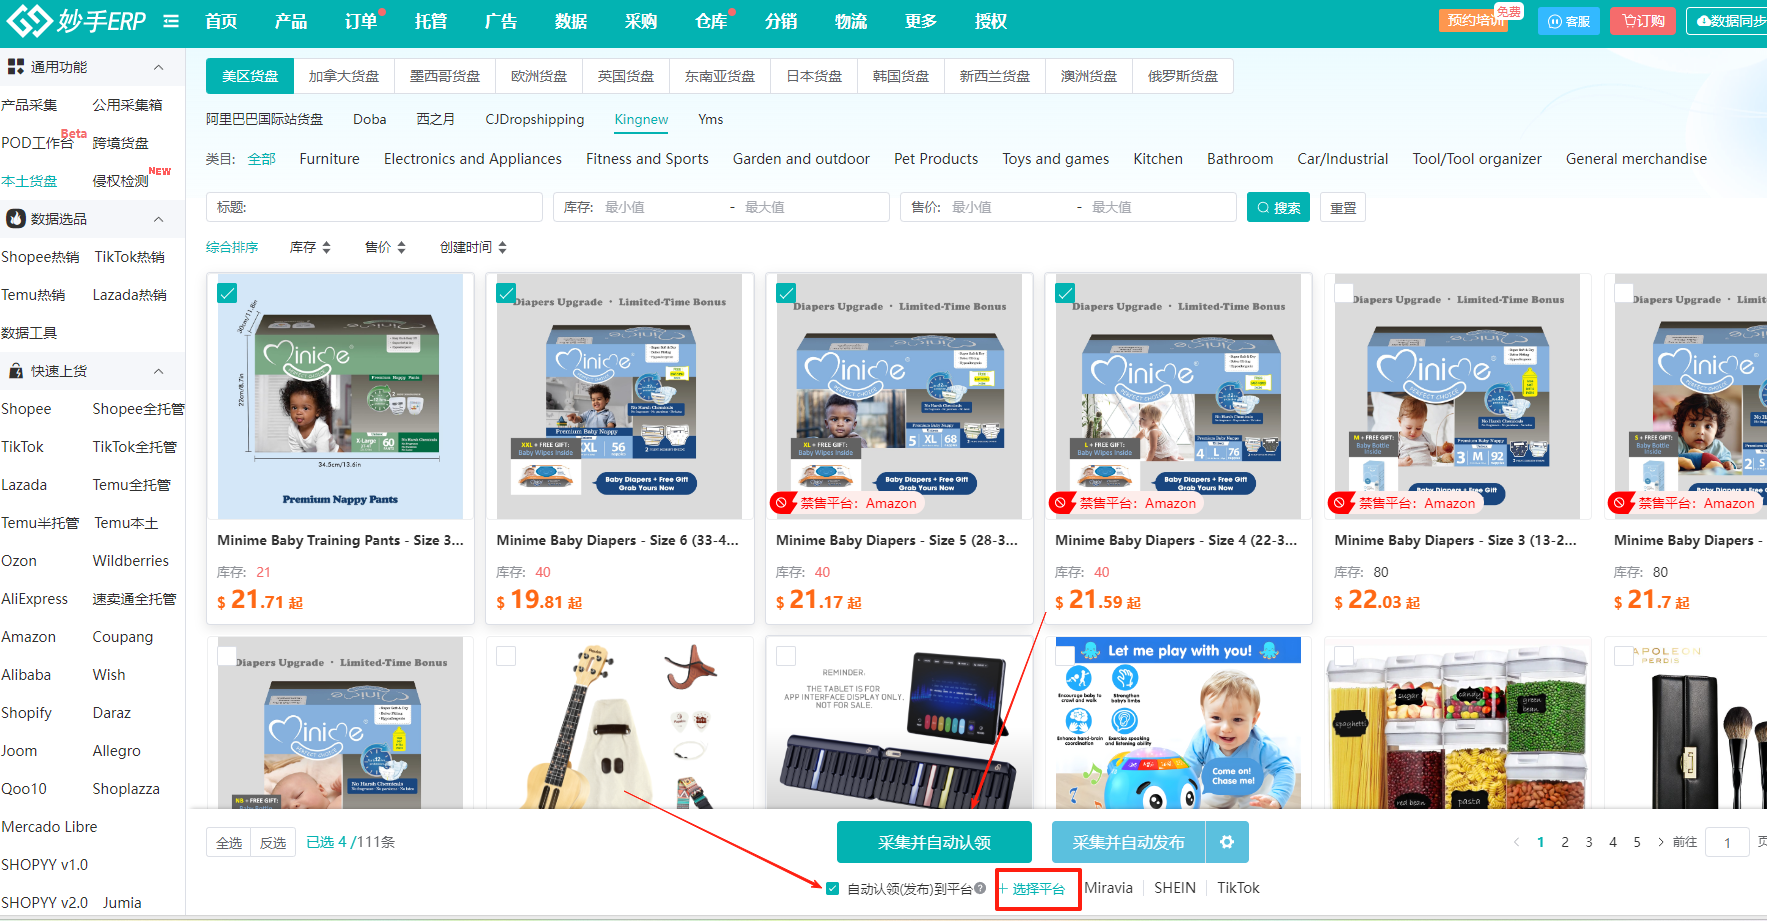This screenshot has height=921, width=1767.
Task: Open the Minime Training Pants product image
Action: pyautogui.click(x=340, y=396)
